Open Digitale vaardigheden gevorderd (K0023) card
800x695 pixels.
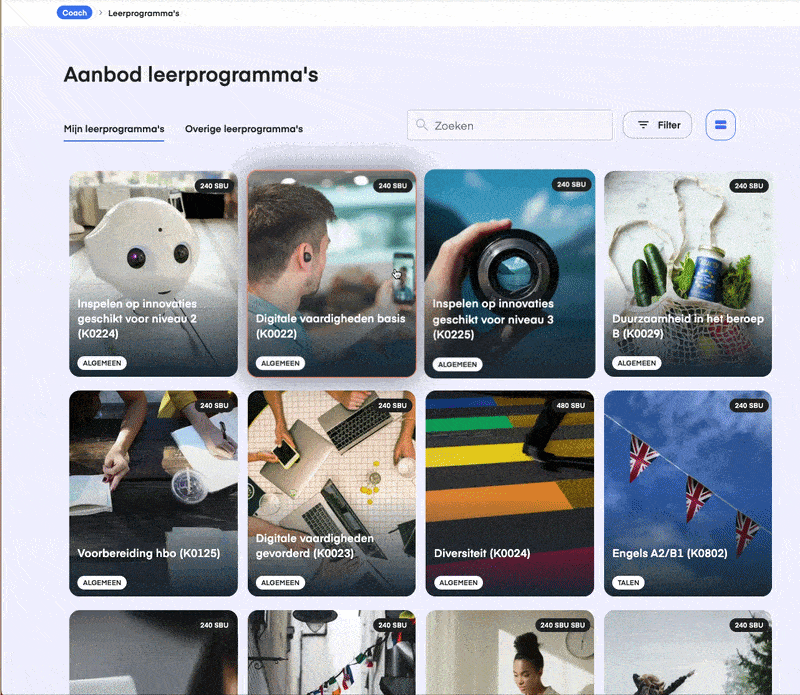(332, 493)
